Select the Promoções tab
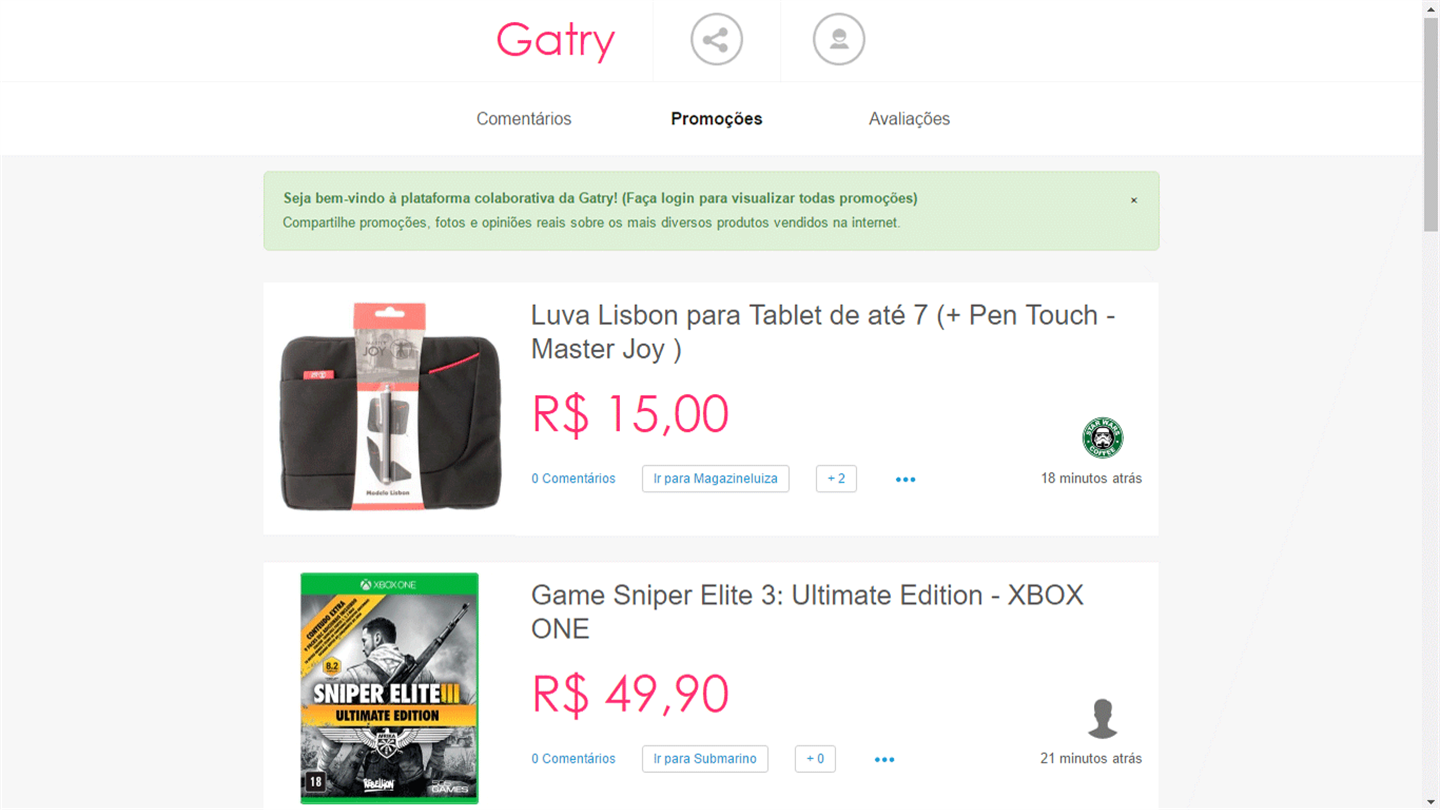The width and height of the screenshot is (1440, 810). coord(716,119)
